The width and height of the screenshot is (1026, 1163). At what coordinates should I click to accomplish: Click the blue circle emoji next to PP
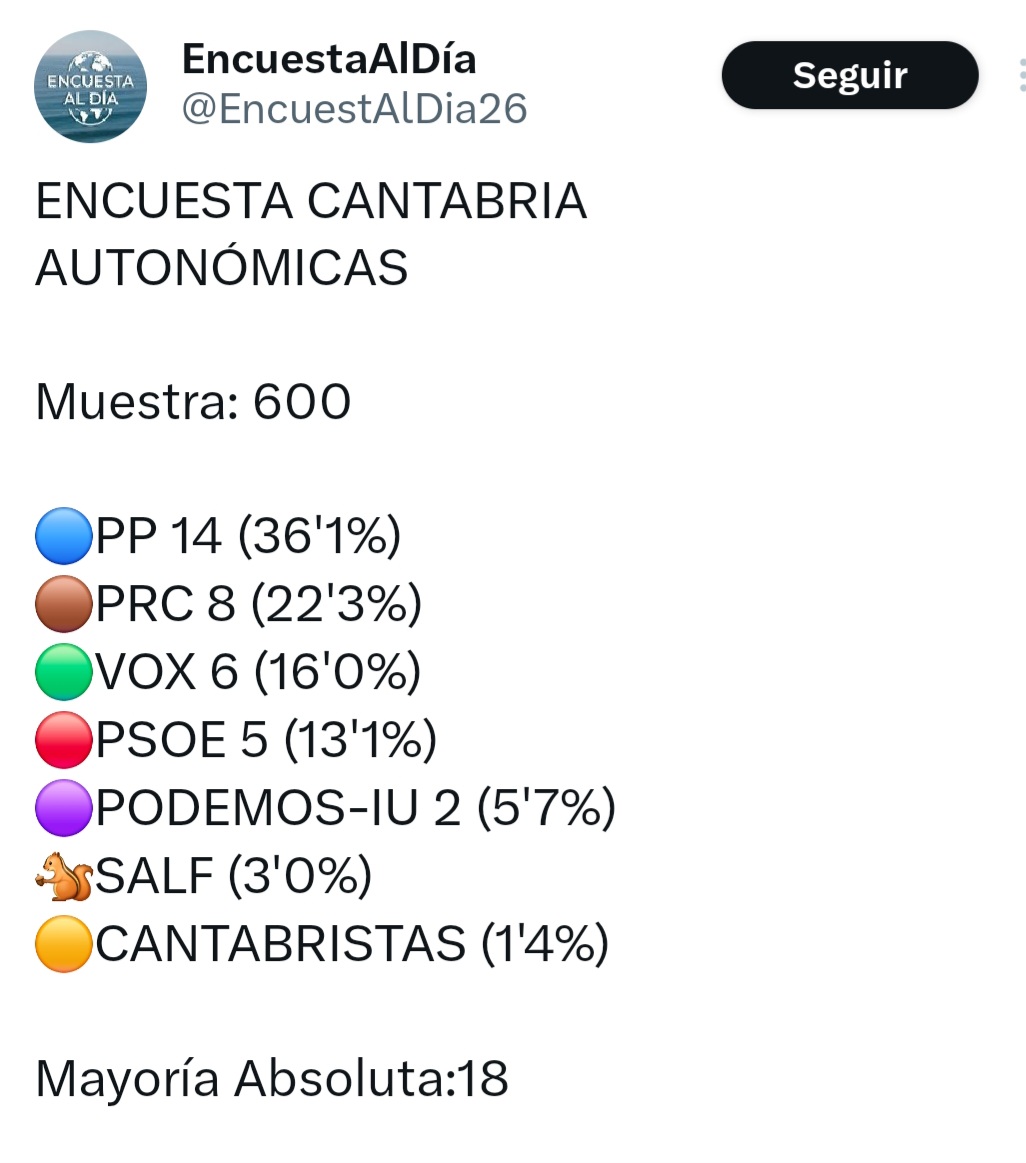63,537
